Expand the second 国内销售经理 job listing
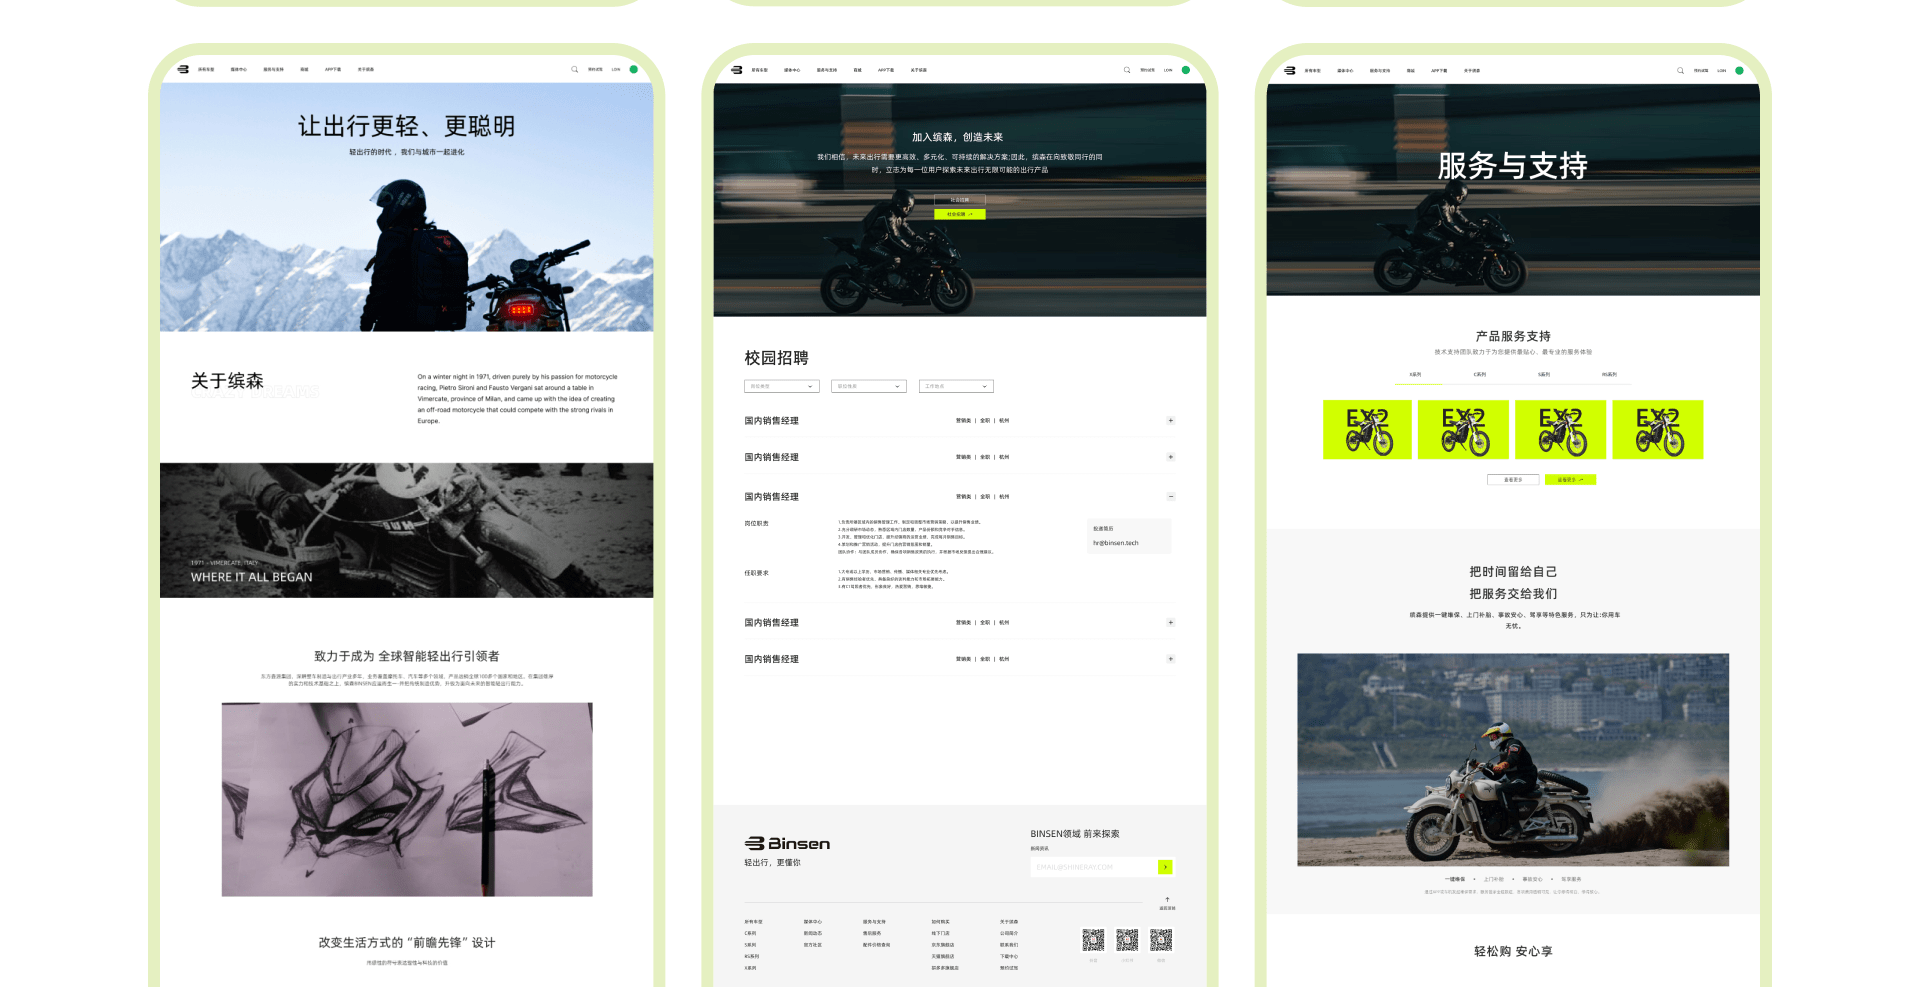Image resolution: width=1920 pixels, height=987 pixels. click(x=1171, y=457)
